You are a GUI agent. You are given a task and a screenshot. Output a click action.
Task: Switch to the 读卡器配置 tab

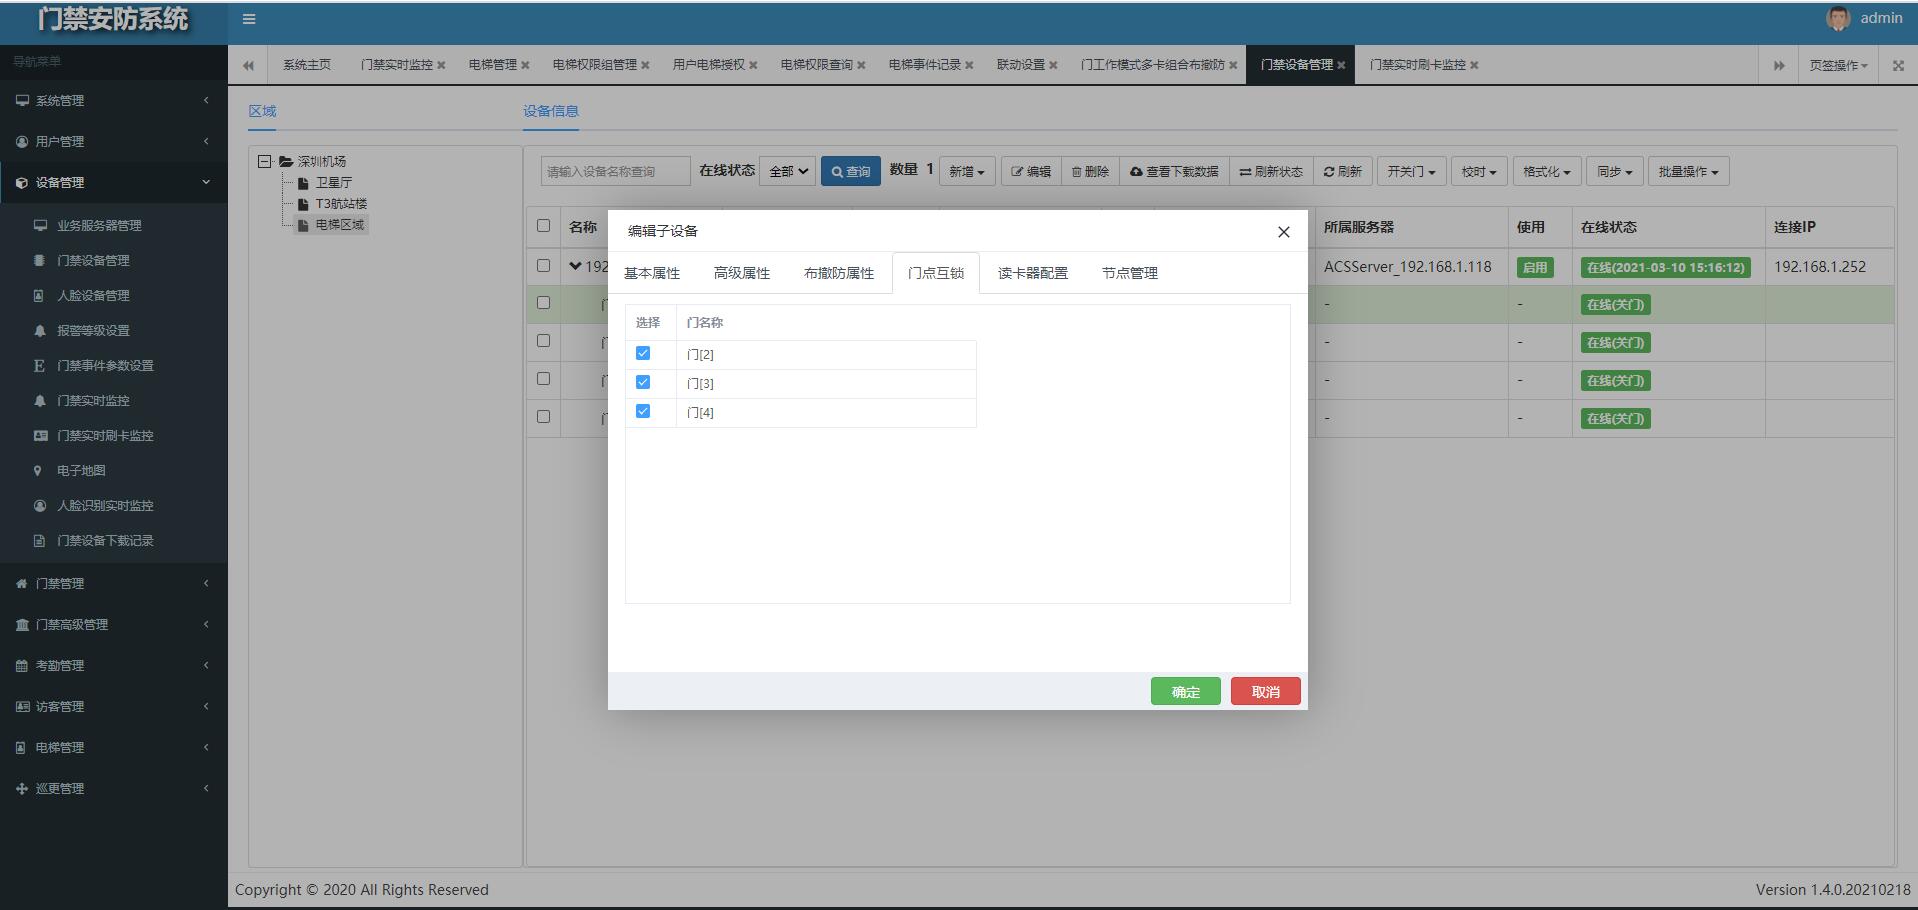pyautogui.click(x=1032, y=273)
